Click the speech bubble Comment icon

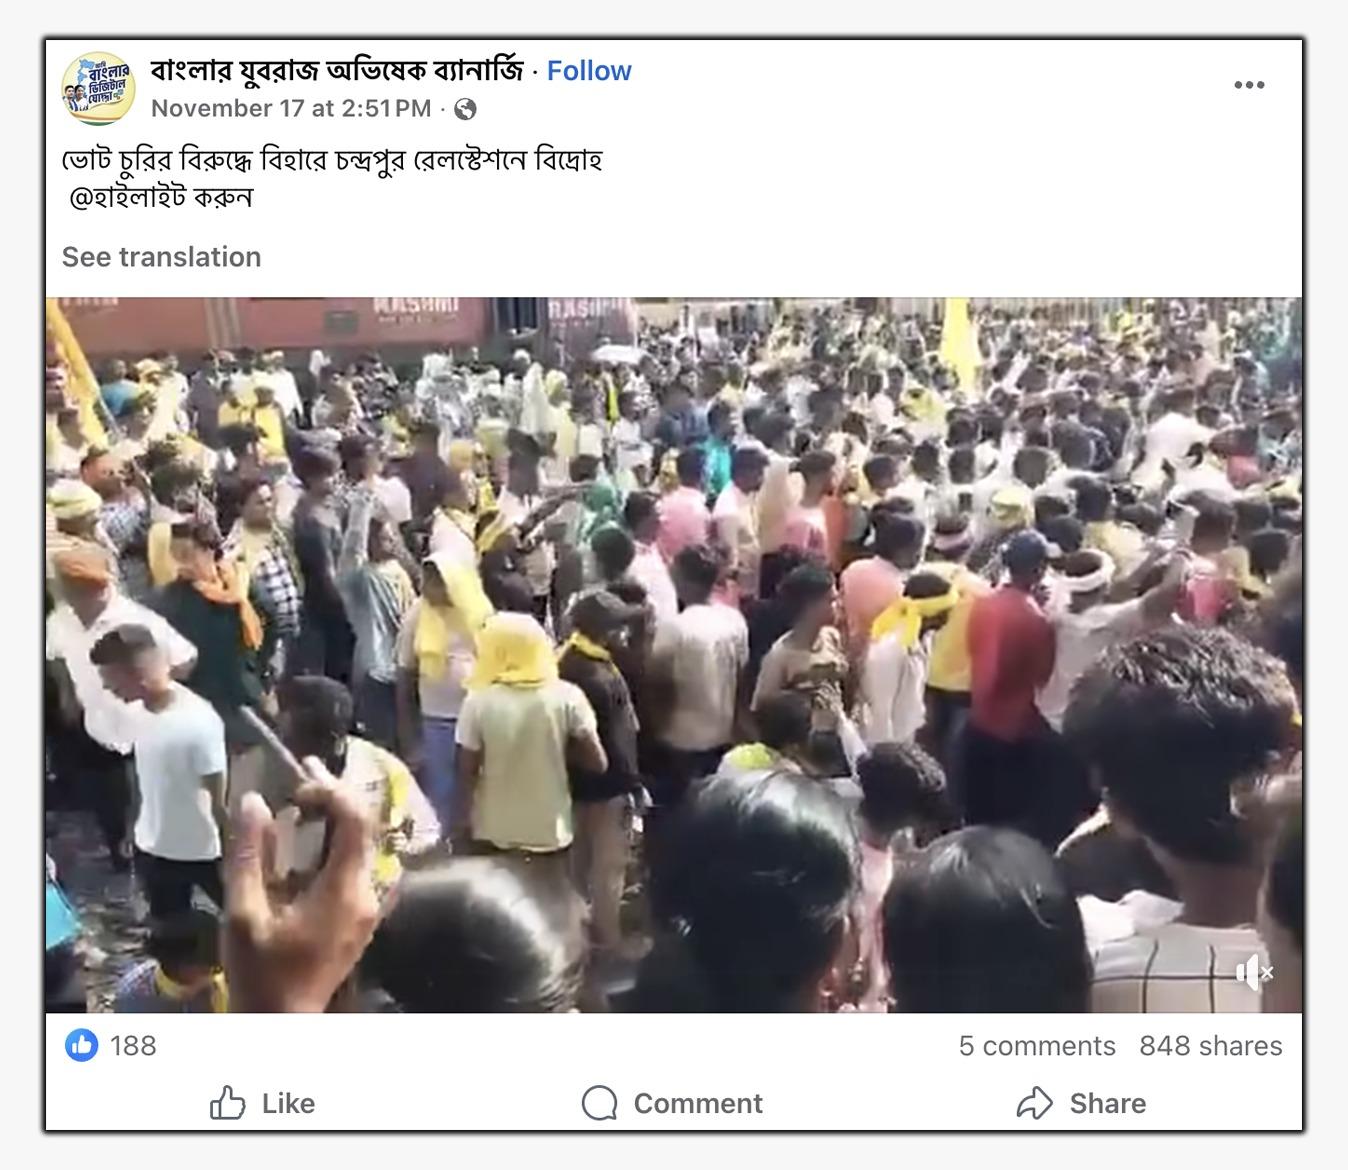[x=599, y=1104]
